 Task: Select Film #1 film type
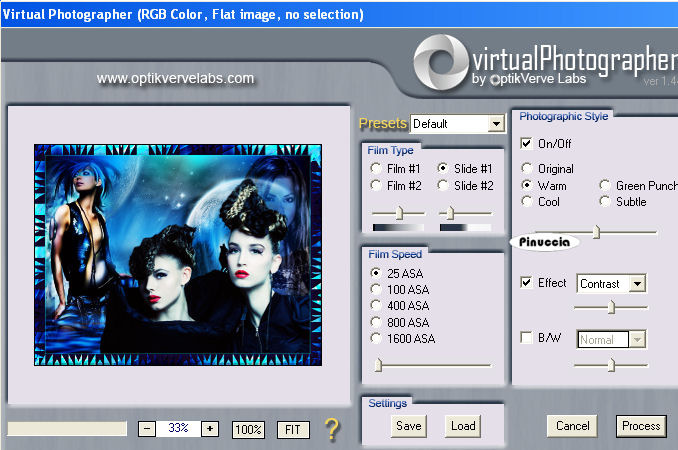coord(376,168)
